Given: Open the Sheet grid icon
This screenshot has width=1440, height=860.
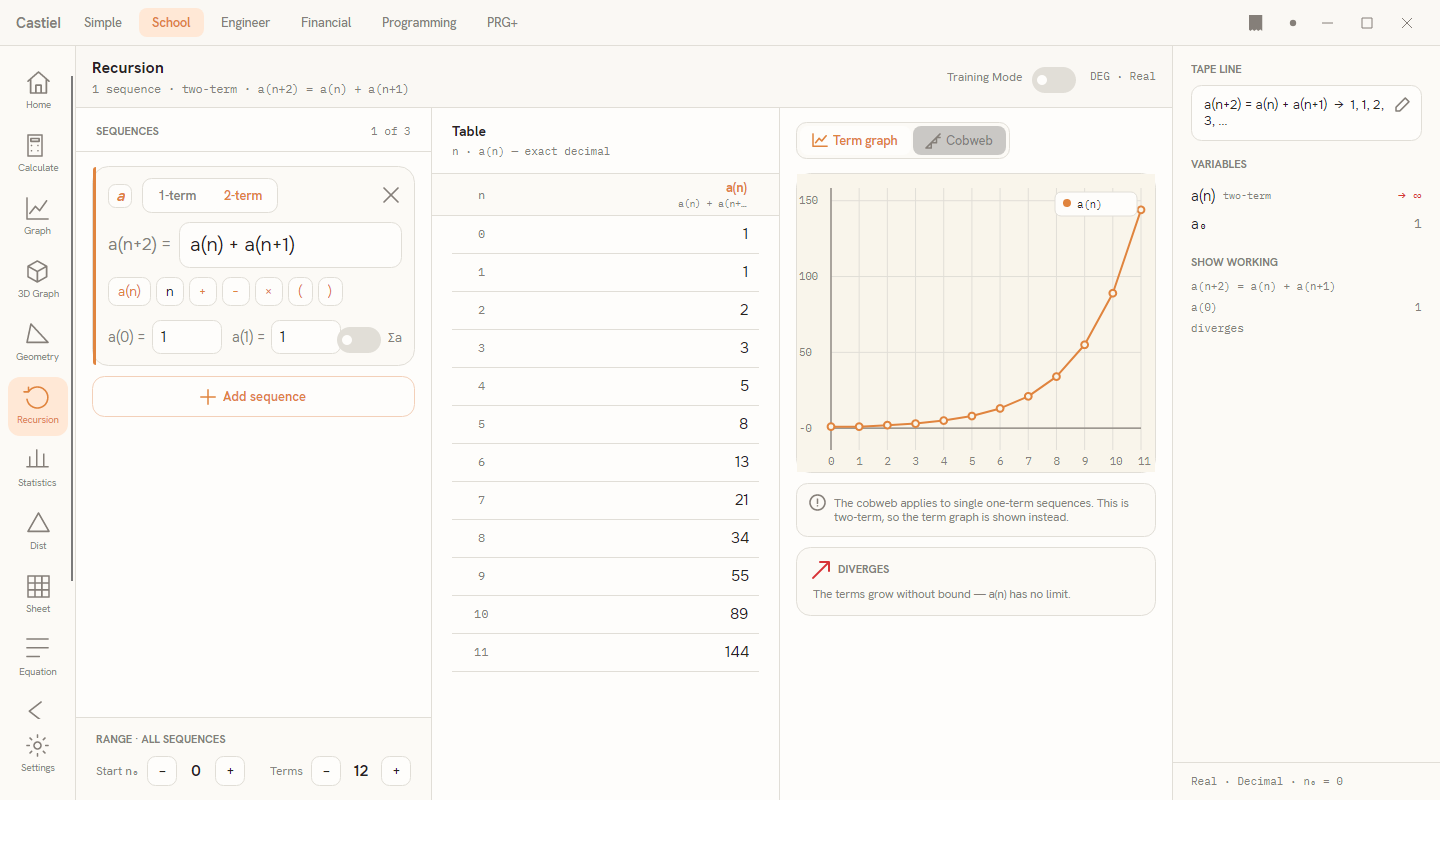Looking at the screenshot, I should coord(38,594).
